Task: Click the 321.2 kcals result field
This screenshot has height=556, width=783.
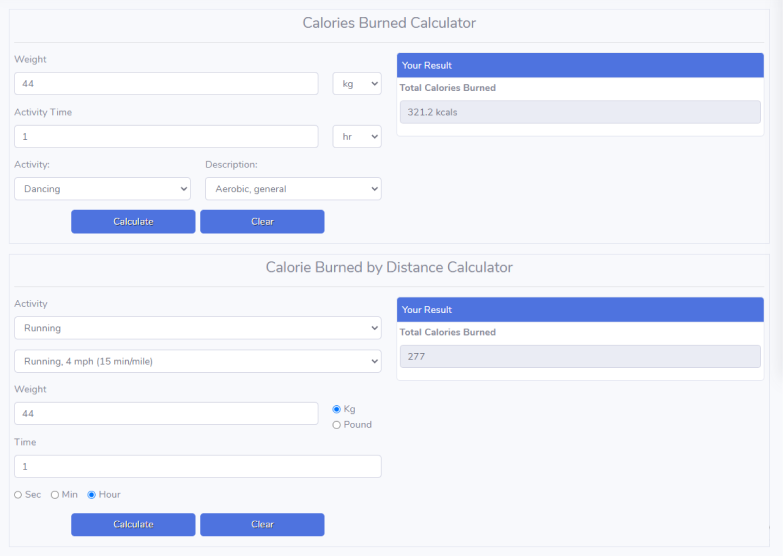Action: [580, 112]
